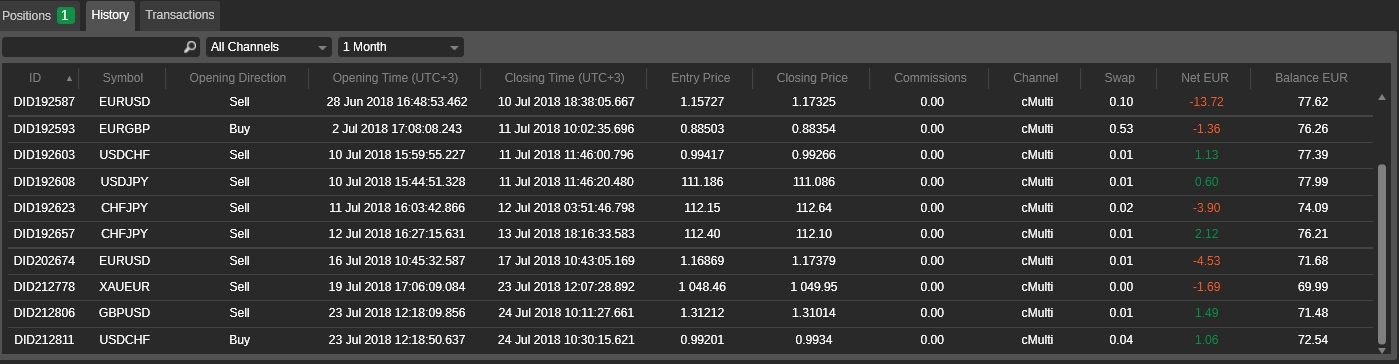Sort by the ID column arrow
The image size is (1399, 364).
coord(70,78)
